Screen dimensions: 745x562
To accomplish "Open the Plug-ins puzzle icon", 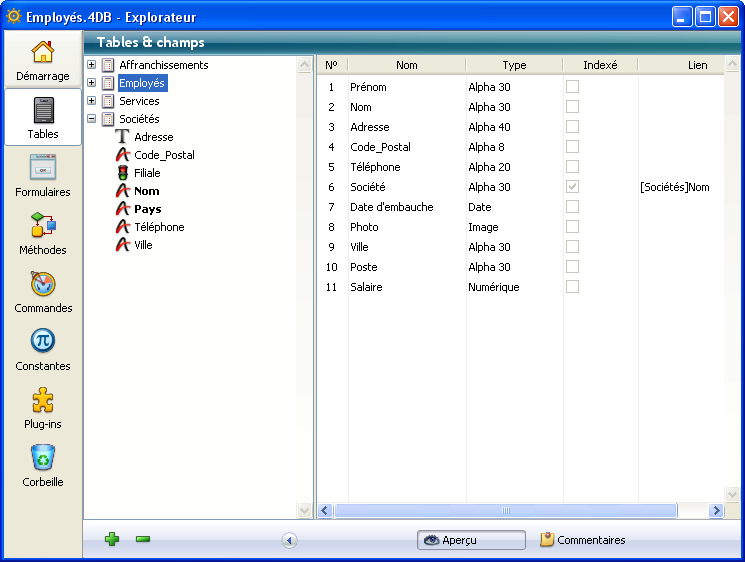I will 42,408.
